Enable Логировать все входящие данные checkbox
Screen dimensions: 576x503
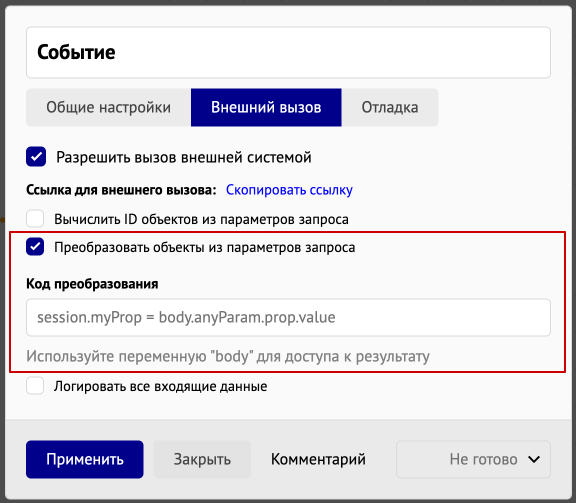pyautogui.click(x=35, y=386)
